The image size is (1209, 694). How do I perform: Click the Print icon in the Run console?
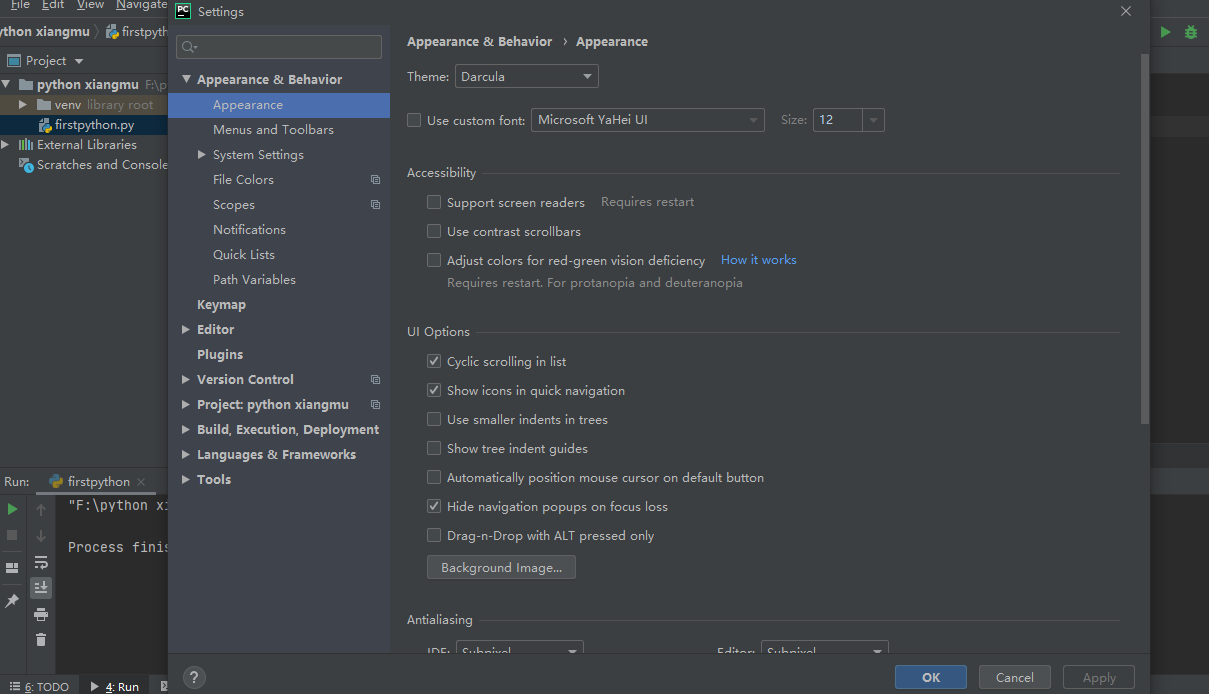tap(41, 614)
